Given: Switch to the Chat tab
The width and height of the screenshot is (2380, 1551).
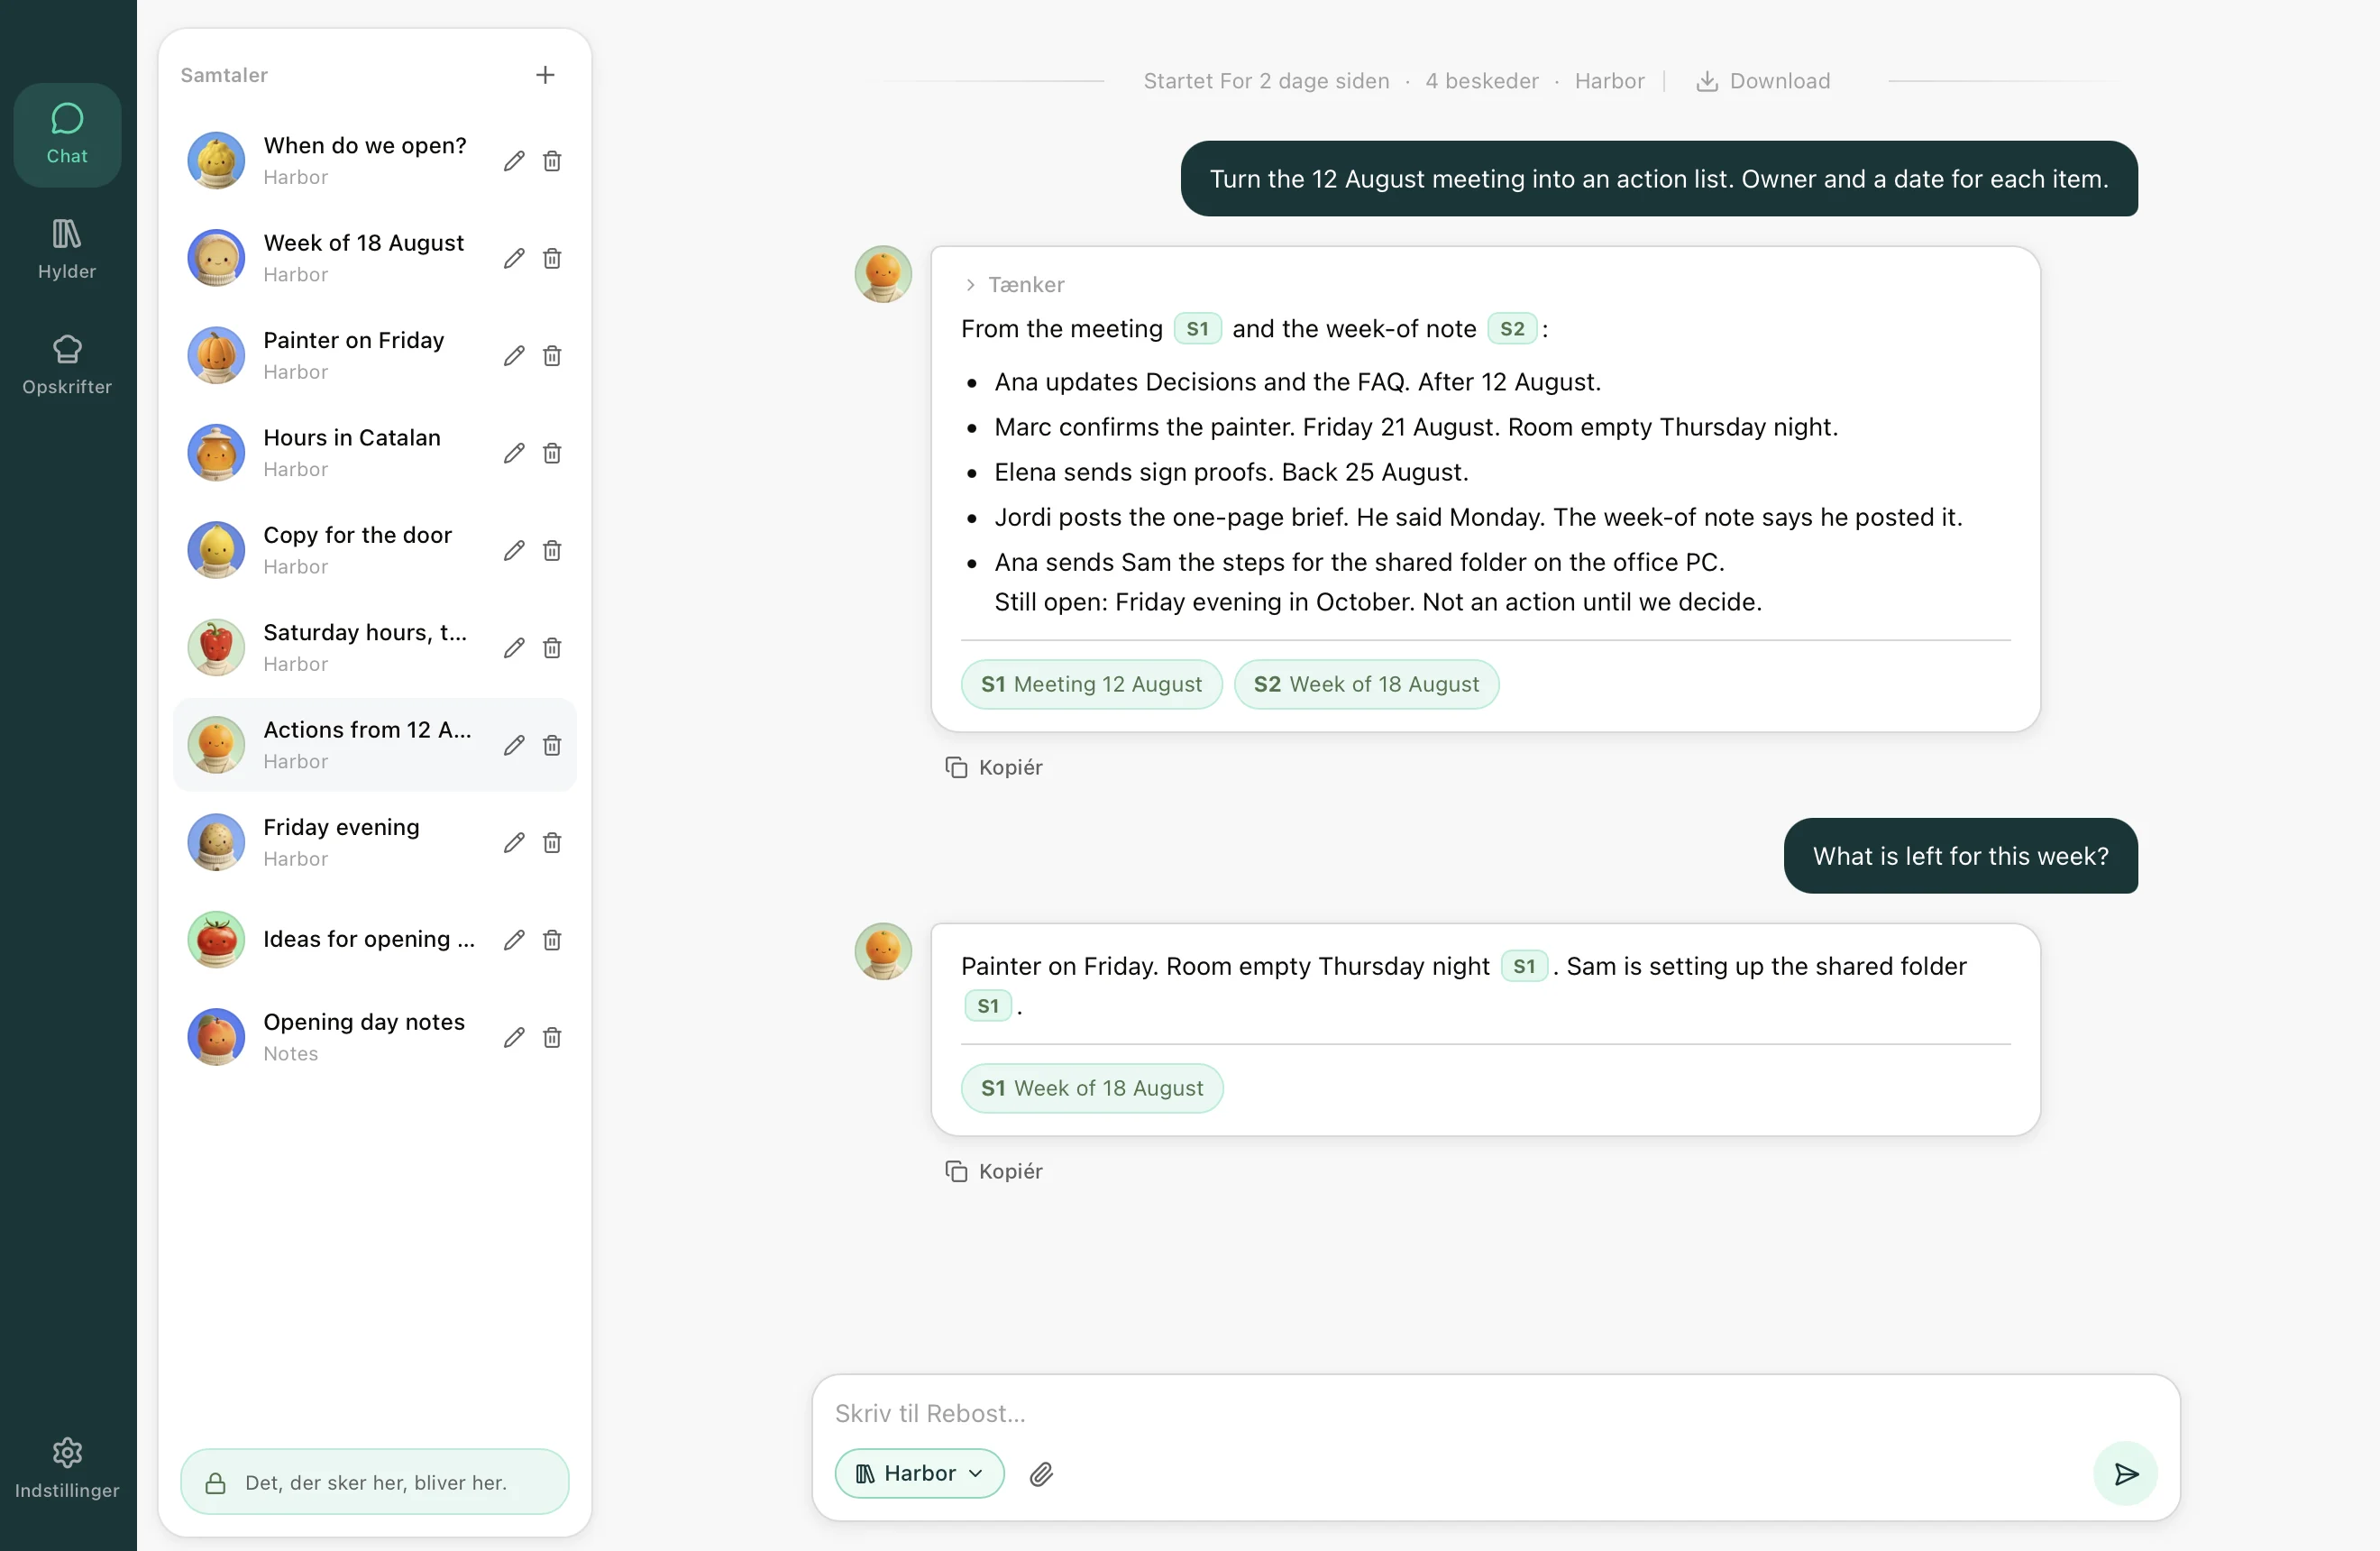Looking at the screenshot, I should (67, 135).
